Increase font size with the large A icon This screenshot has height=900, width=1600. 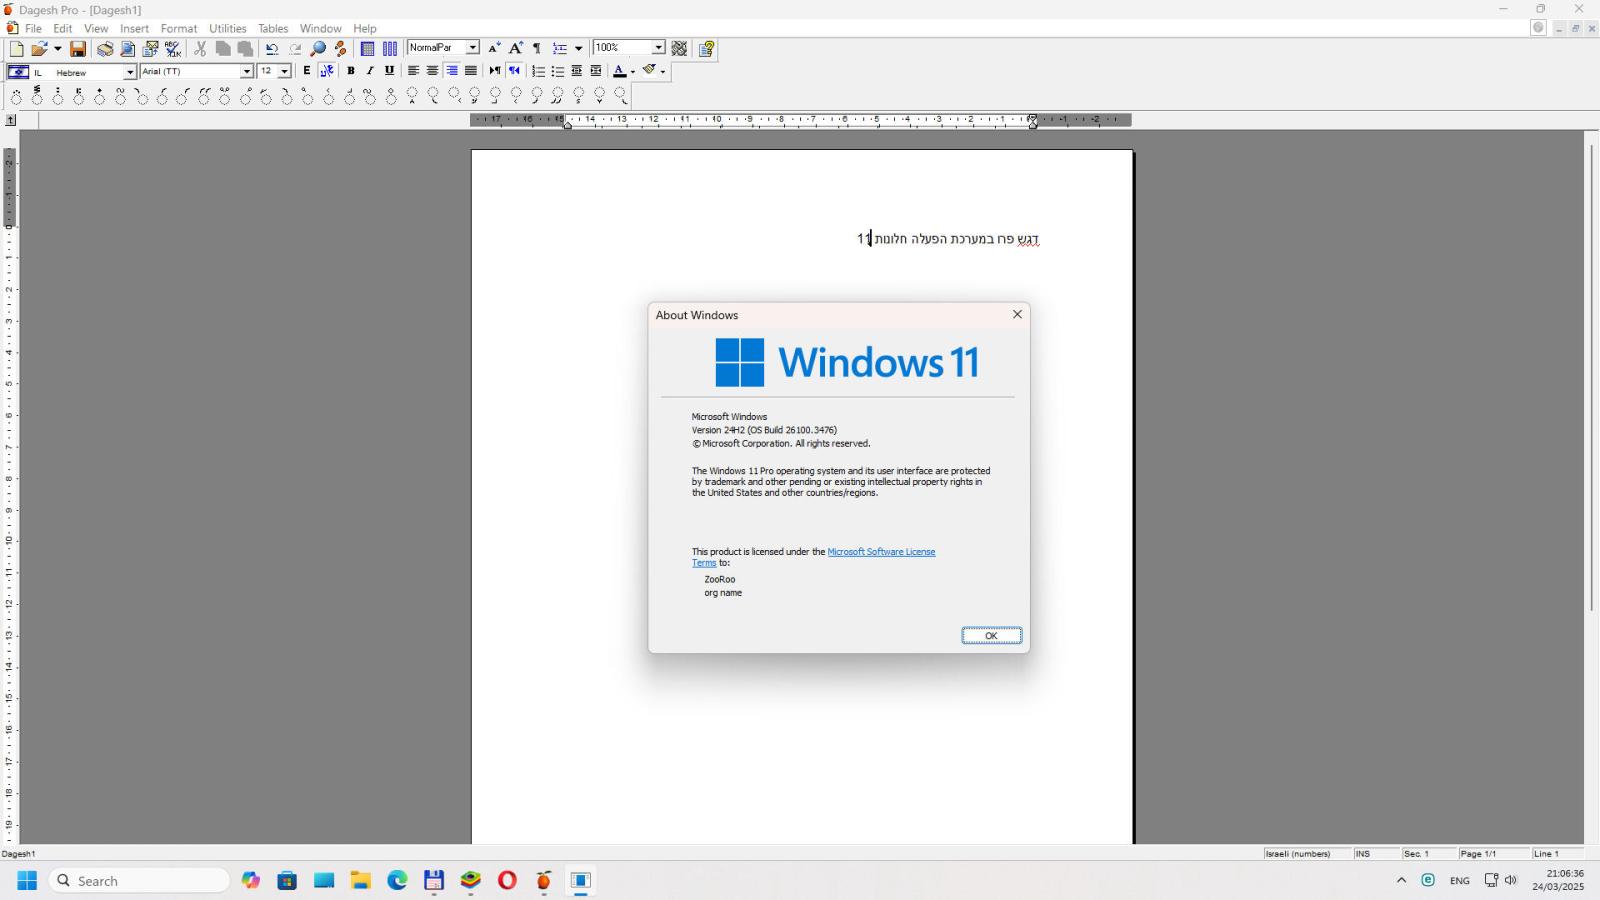pos(516,48)
